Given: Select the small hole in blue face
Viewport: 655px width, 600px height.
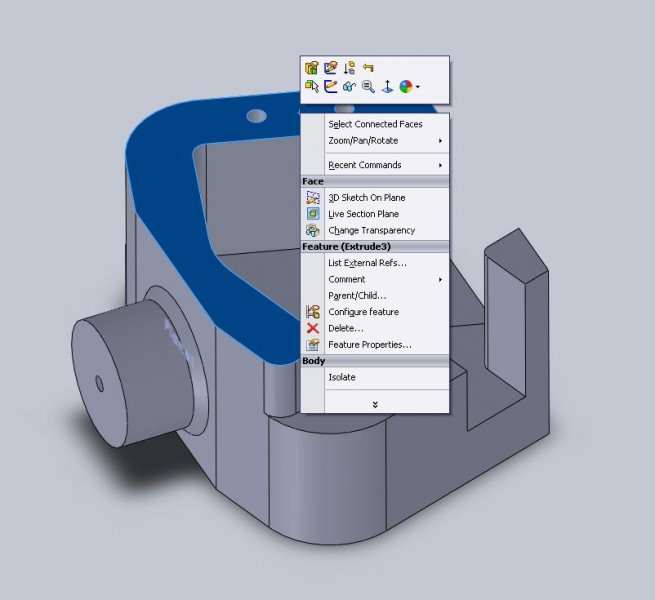Looking at the screenshot, I should (256, 116).
